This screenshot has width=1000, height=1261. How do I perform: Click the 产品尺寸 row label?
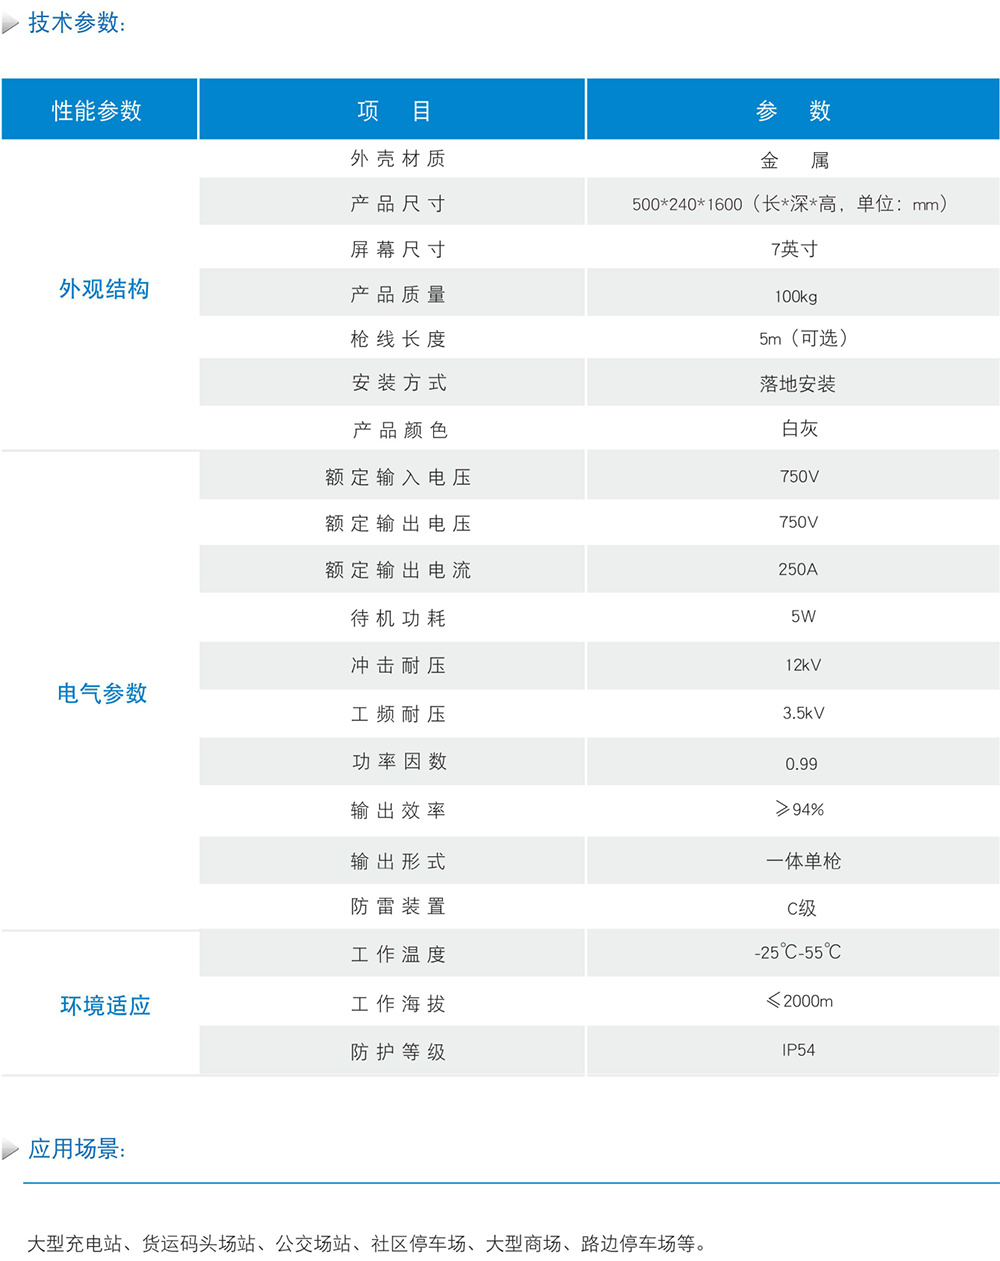pos(397,204)
